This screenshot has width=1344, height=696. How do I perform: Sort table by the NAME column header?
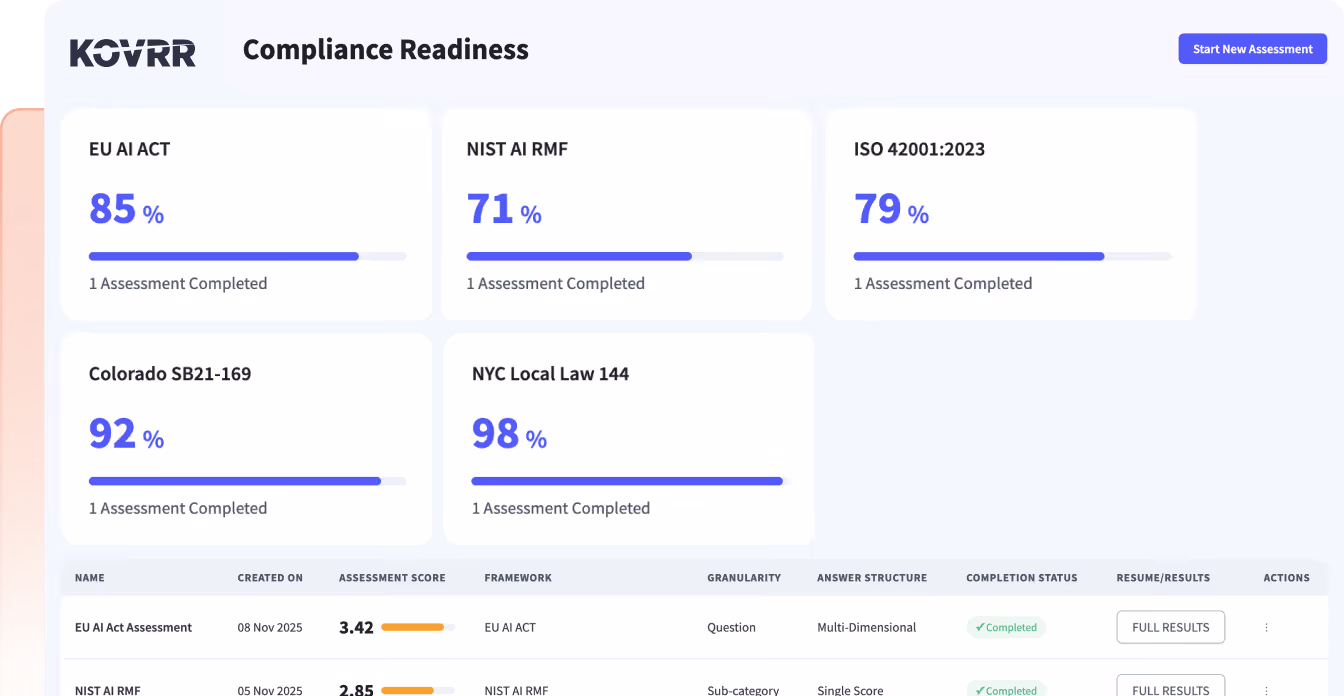[x=89, y=578]
